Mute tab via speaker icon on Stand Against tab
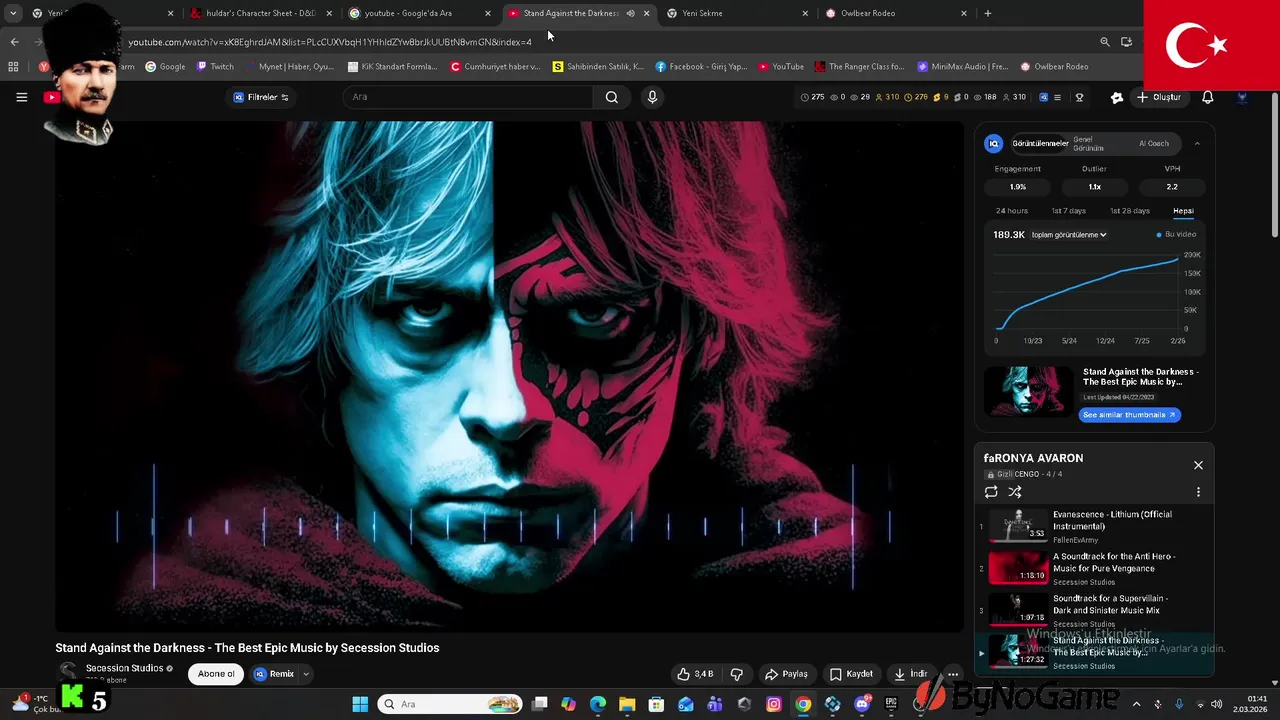This screenshot has width=1280, height=720. point(630,13)
